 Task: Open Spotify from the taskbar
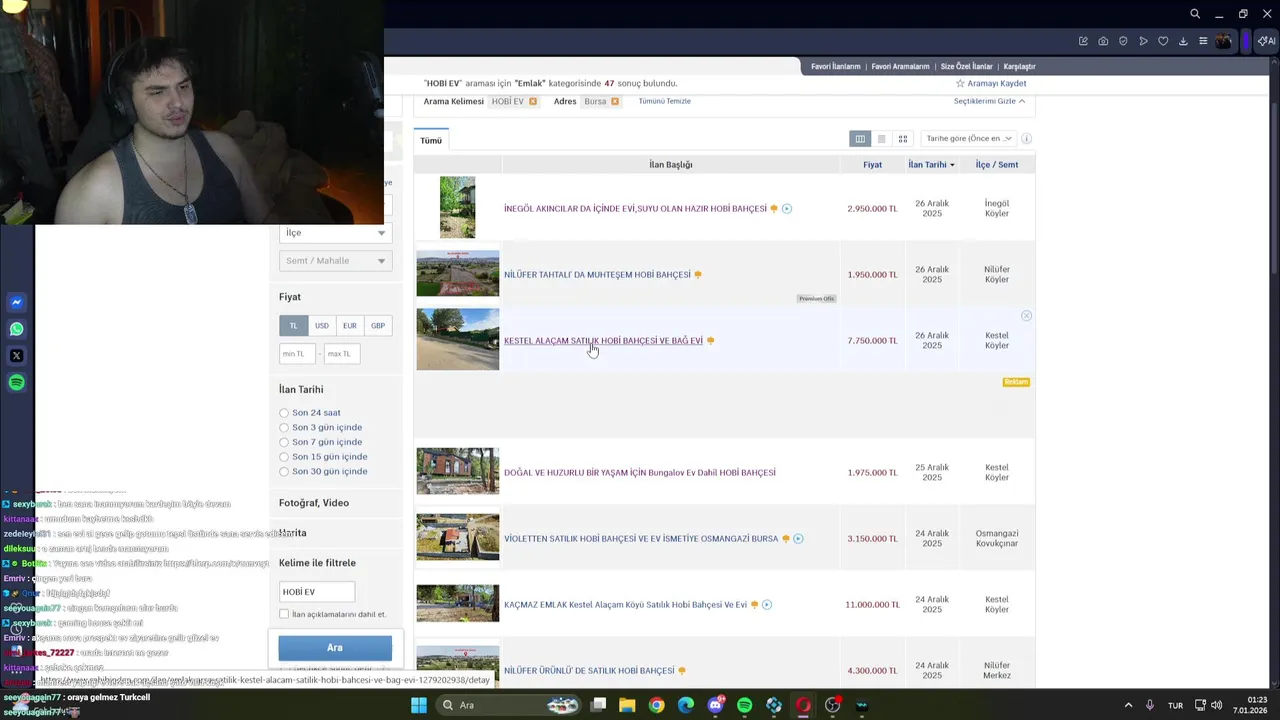pyautogui.click(x=744, y=705)
